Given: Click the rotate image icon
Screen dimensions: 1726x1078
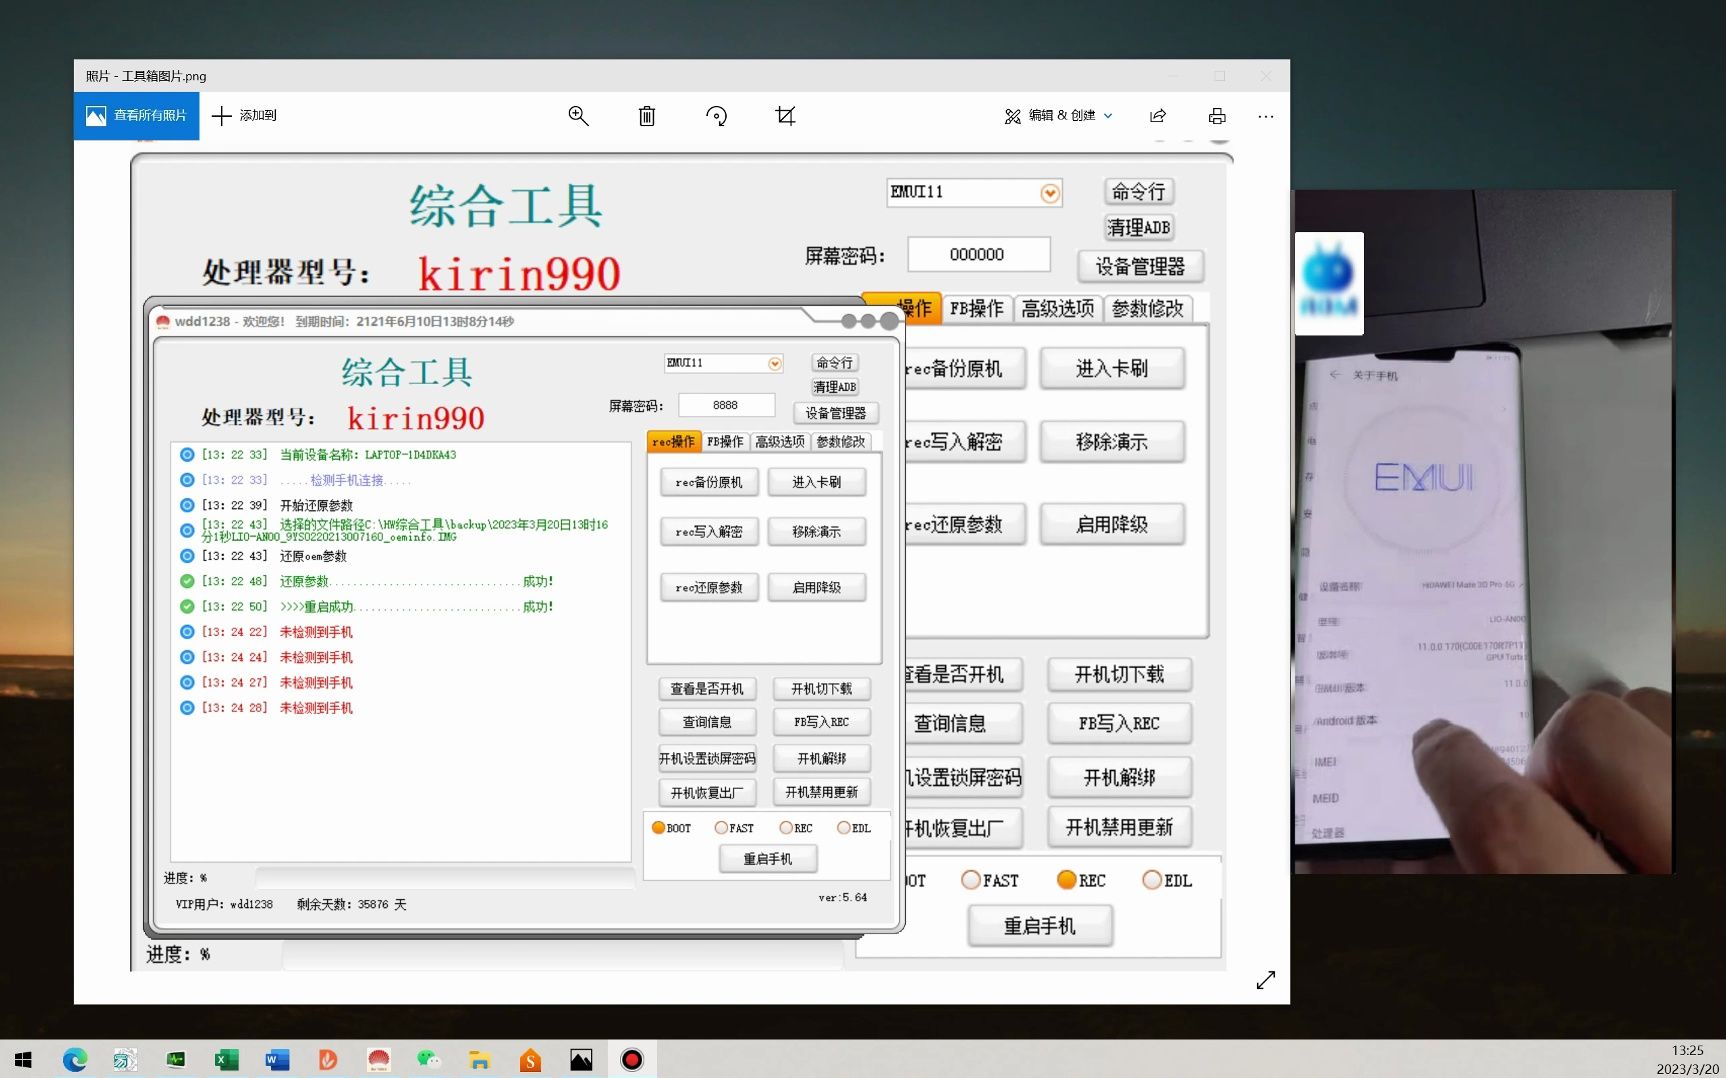Looking at the screenshot, I should click(x=716, y=116).
